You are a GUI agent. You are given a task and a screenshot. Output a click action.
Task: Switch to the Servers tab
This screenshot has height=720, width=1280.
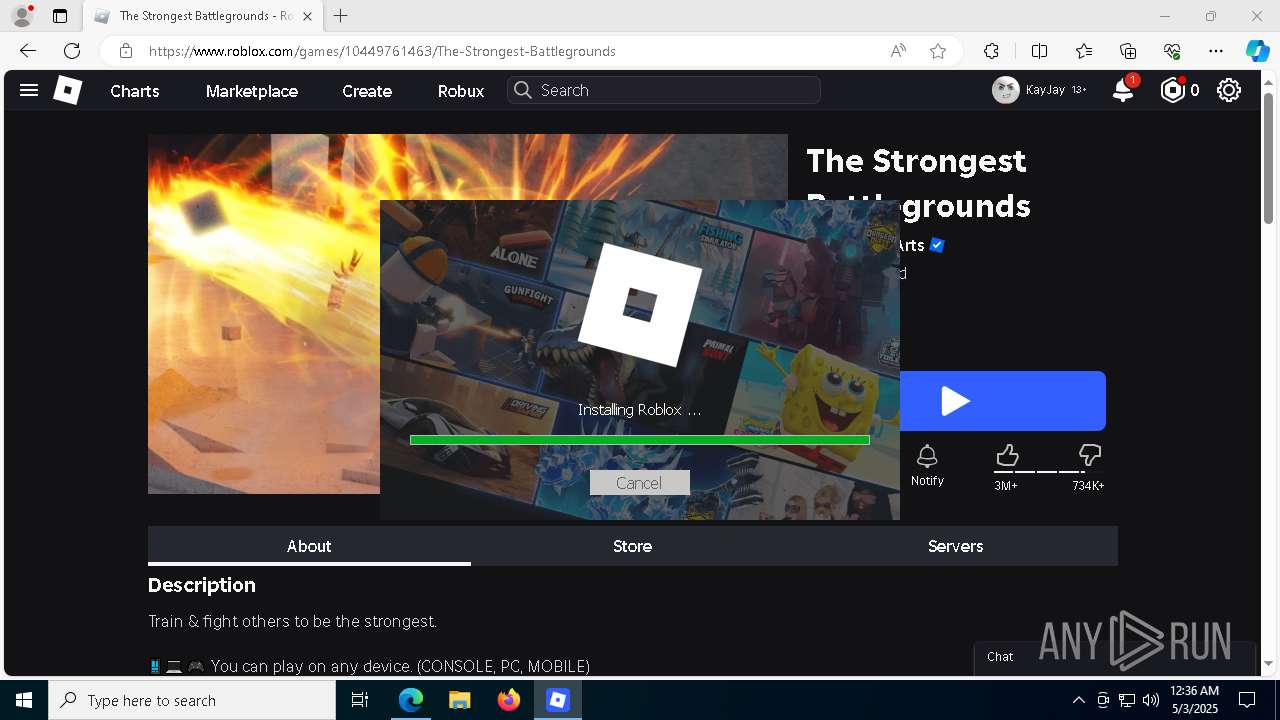click(x=955, y=546)
